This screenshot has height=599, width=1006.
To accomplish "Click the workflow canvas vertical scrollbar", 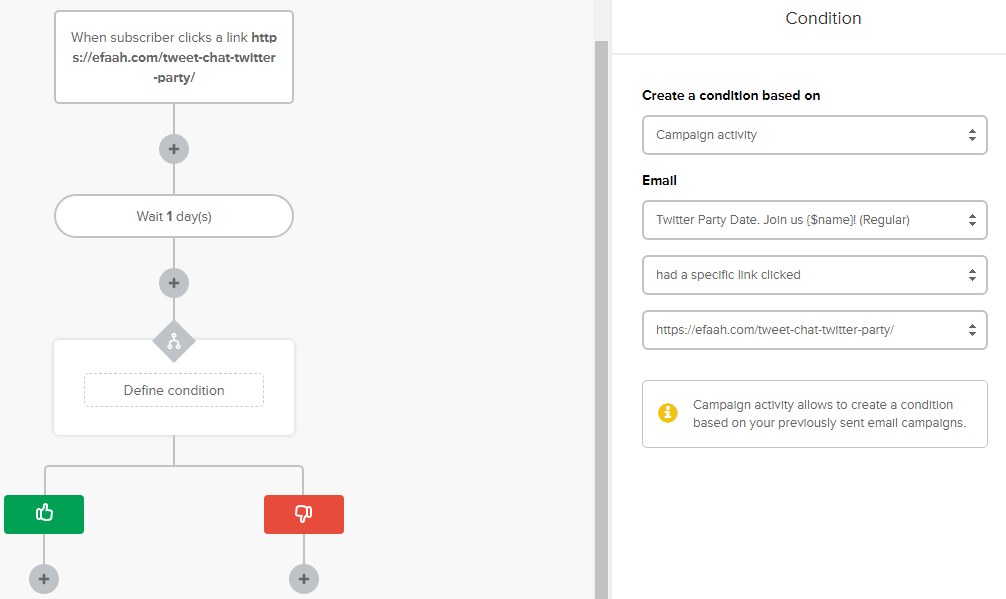I will (601, 300).
